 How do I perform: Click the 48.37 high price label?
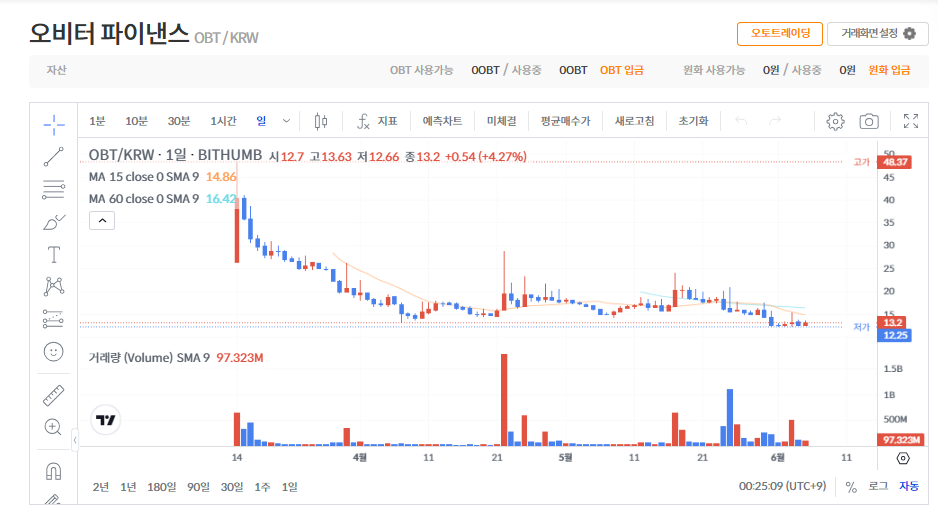click(894, 162)
